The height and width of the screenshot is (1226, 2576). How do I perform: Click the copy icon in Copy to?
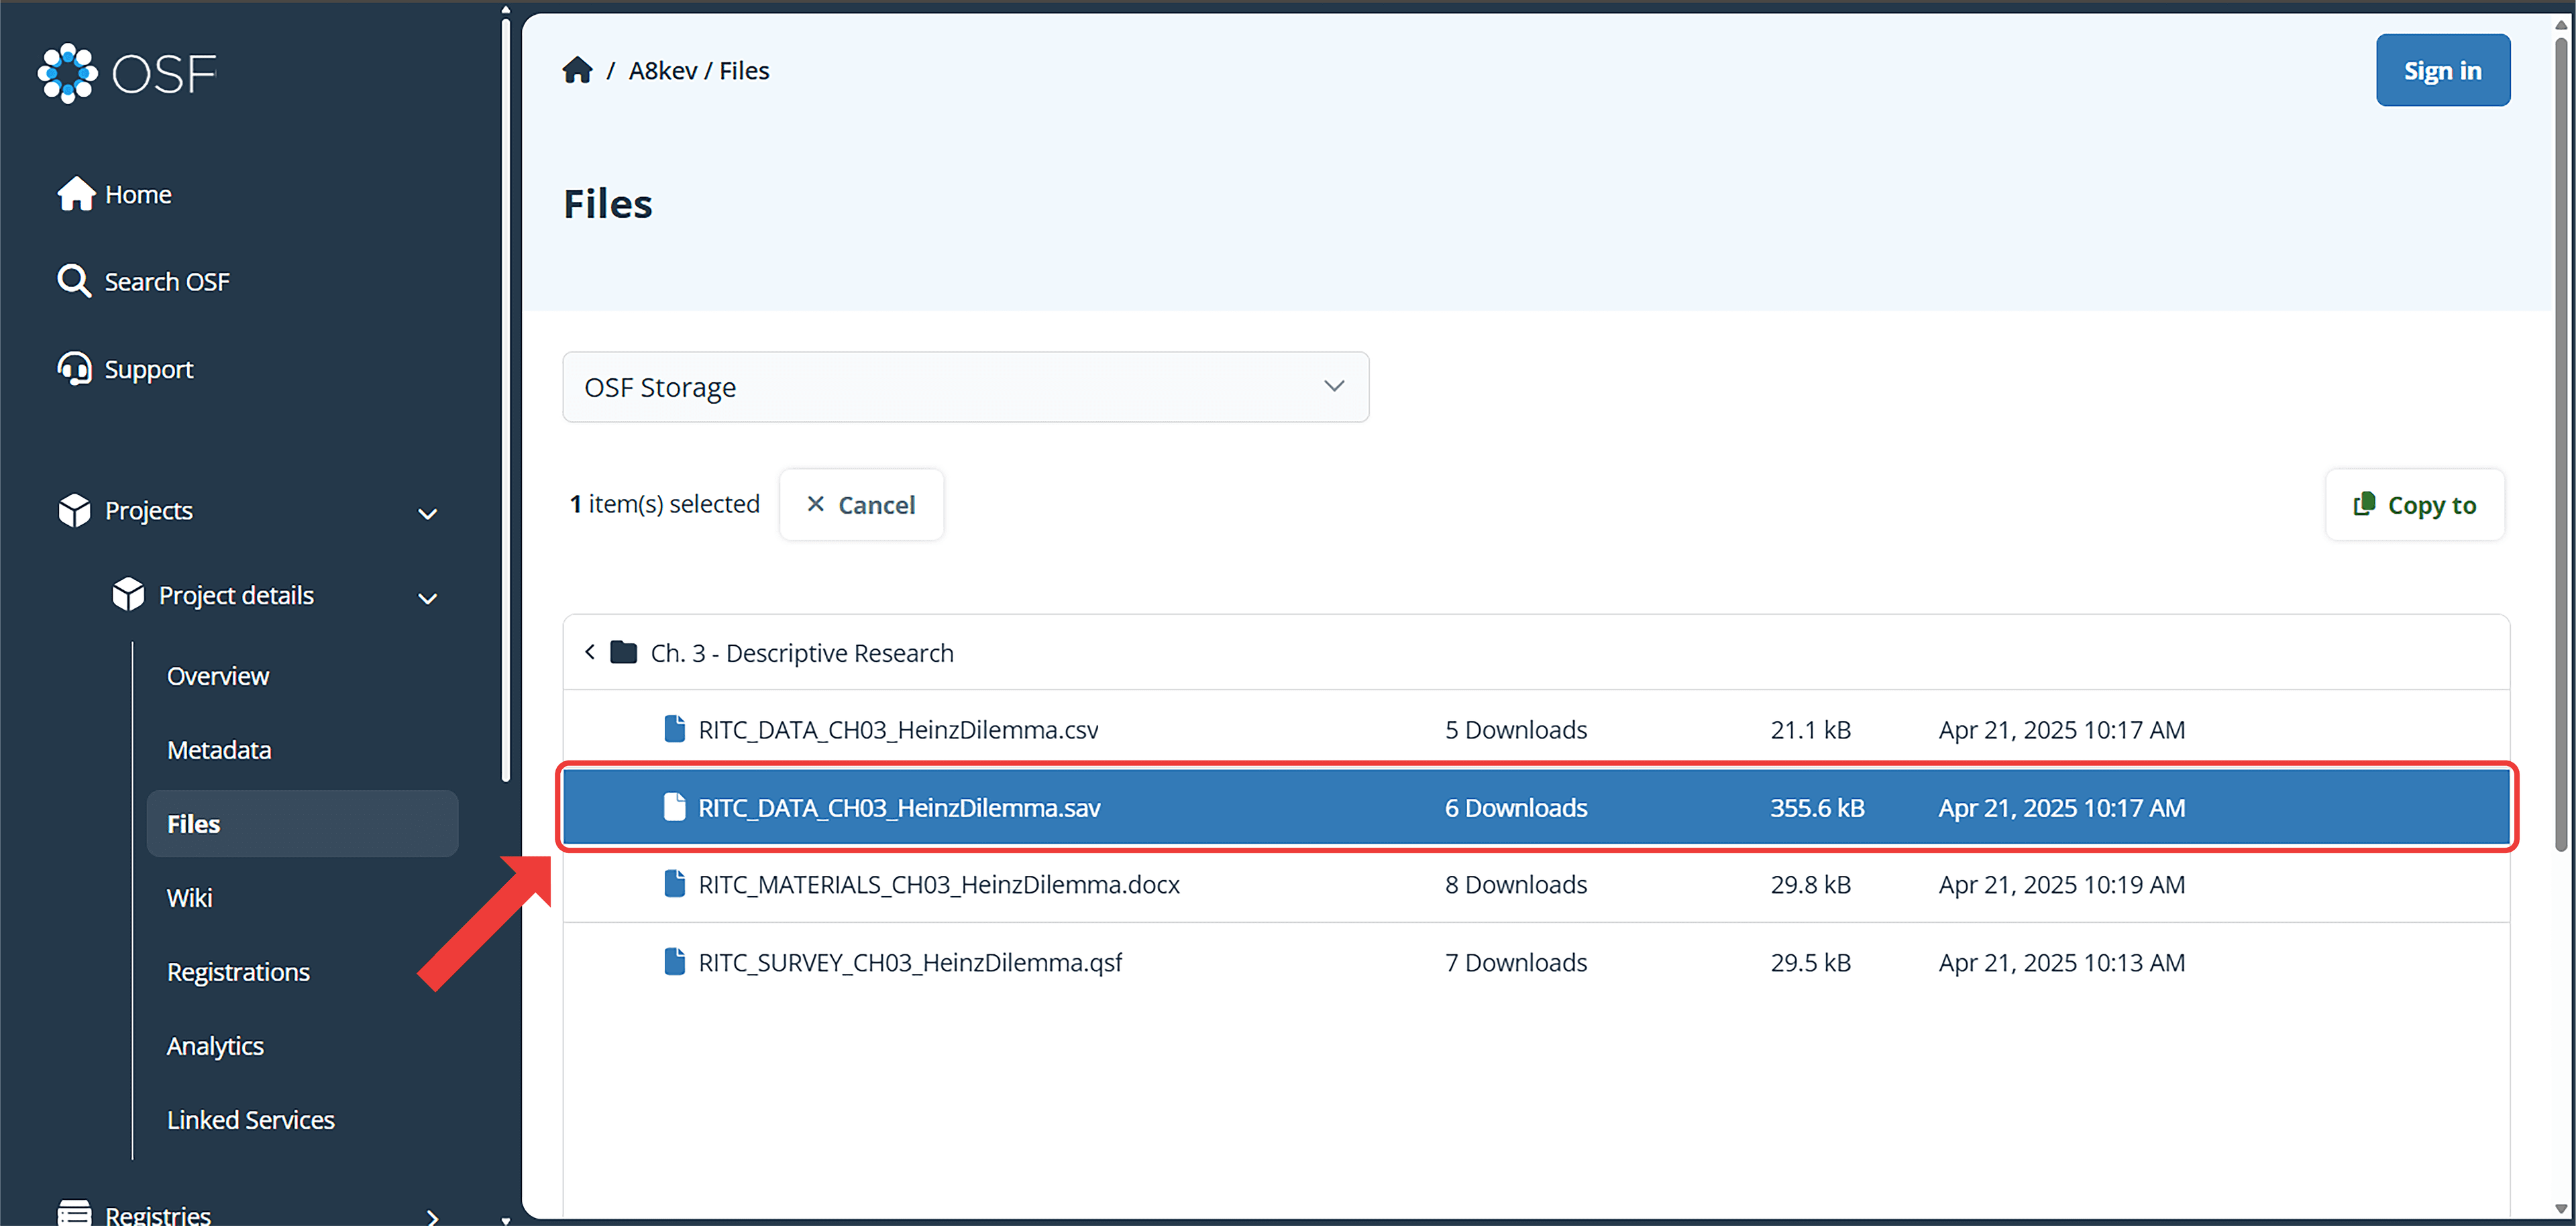coord(2364,504)
